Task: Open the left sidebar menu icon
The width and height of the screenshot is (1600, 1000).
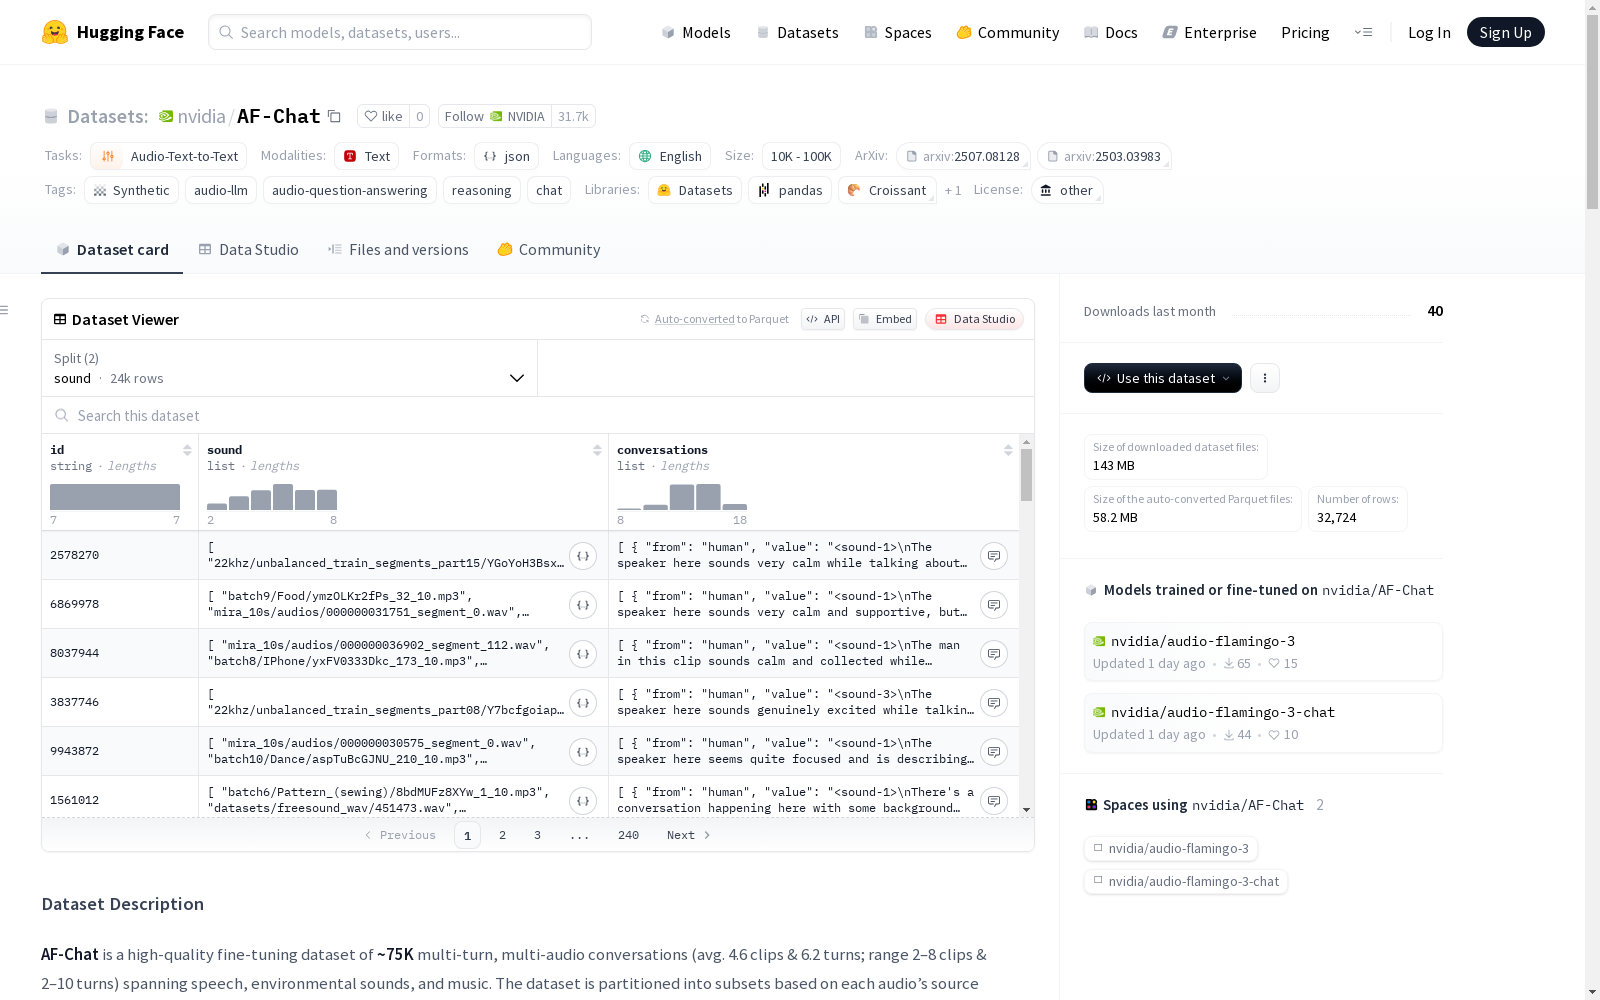Action: (5, 310)
